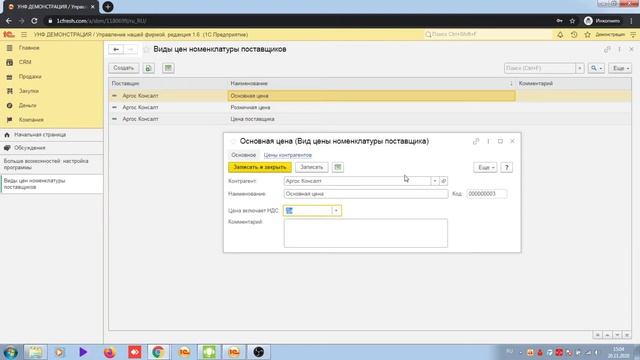This screenshot has height=360, width=640.
Task: Expand the Контрагент dropdown arrow
Action: pyautogui.click(x=435, y=181)
